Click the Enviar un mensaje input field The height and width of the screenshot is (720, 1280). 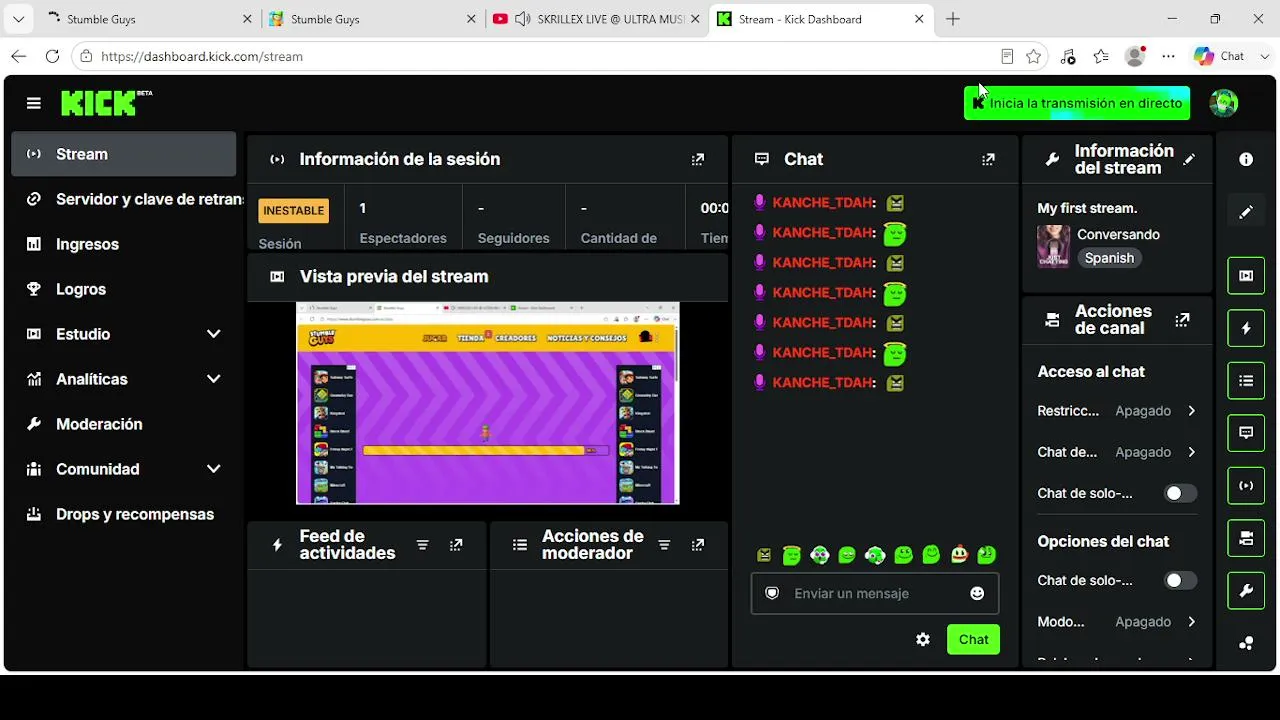pyautogui.click(x=875, y=593)
